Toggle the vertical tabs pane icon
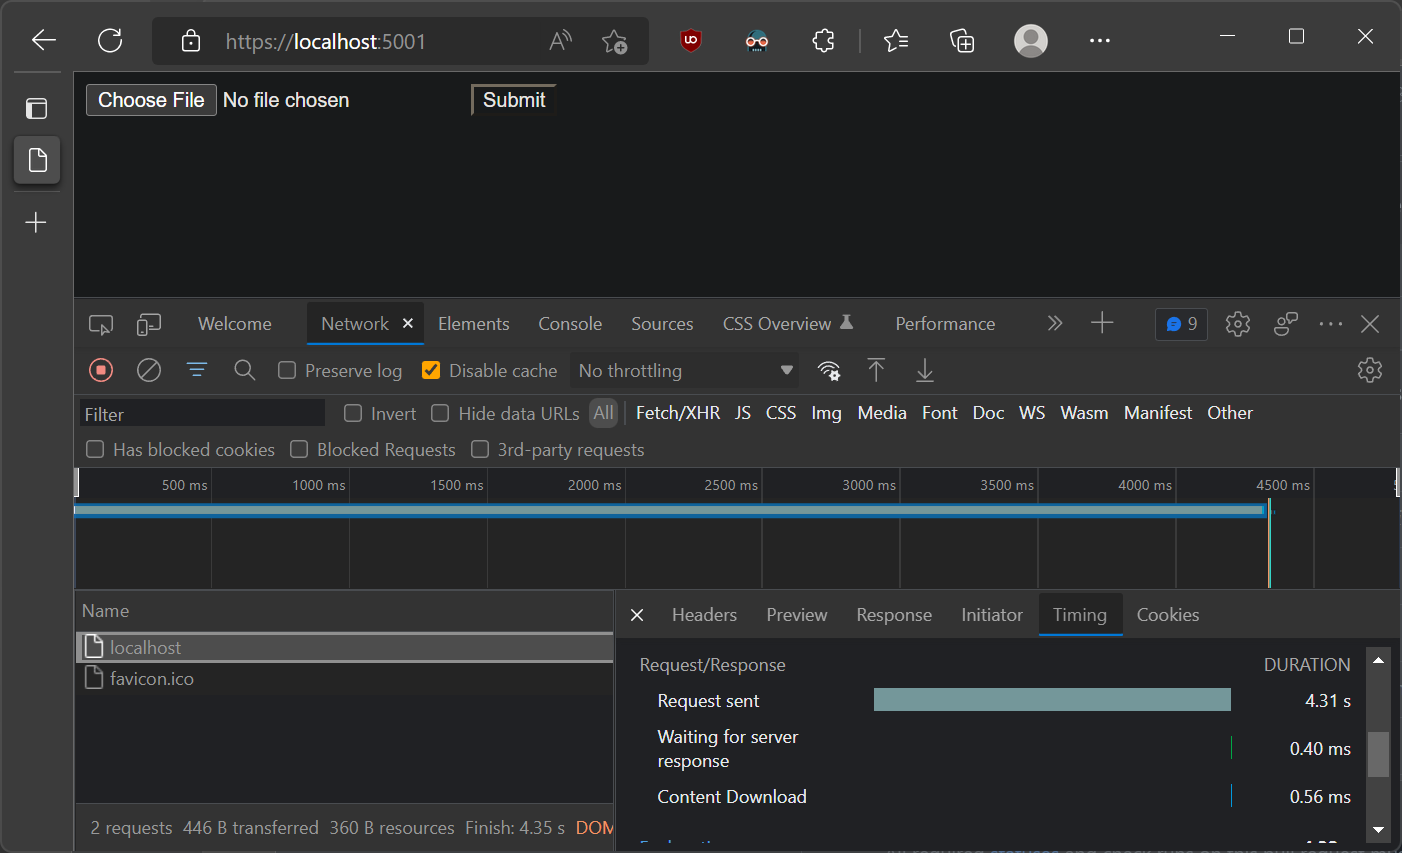1402x853 pixels. [37, 108]
